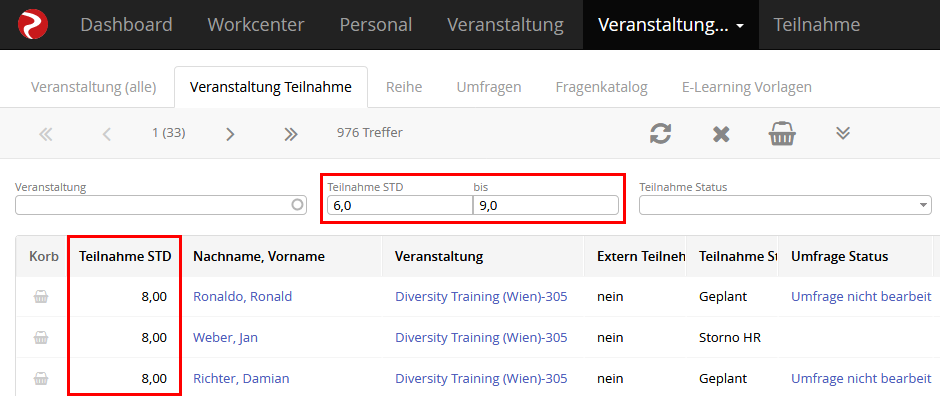Add Weber, Jan row to basket

[x=41, y=338]
